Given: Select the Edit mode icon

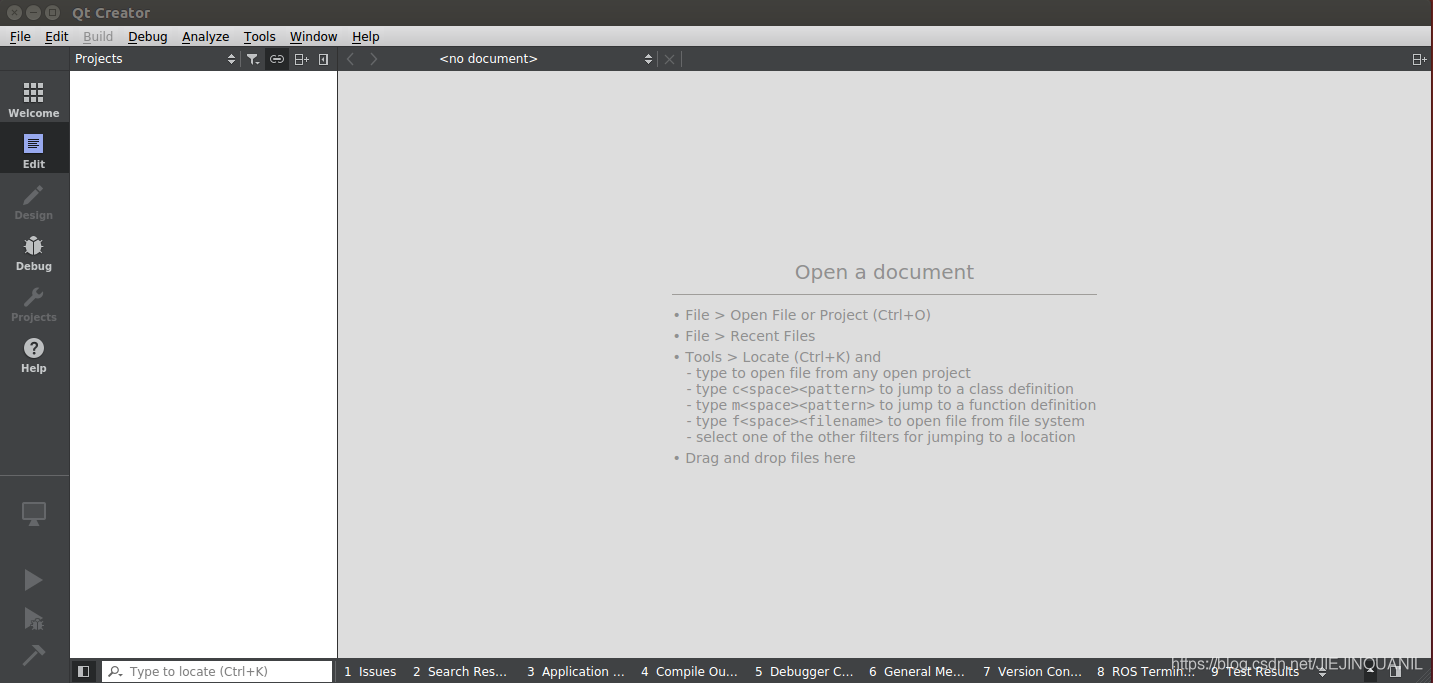Looking at the screenshot, I should click(34, 149).
